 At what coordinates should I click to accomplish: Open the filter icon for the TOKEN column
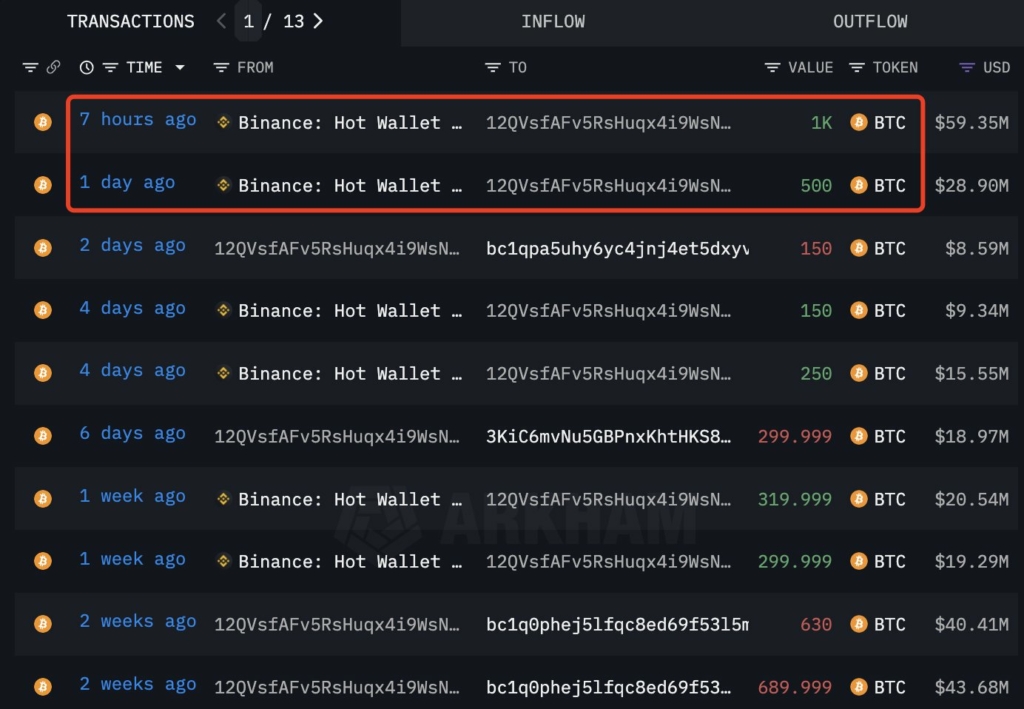pos(857,67)
